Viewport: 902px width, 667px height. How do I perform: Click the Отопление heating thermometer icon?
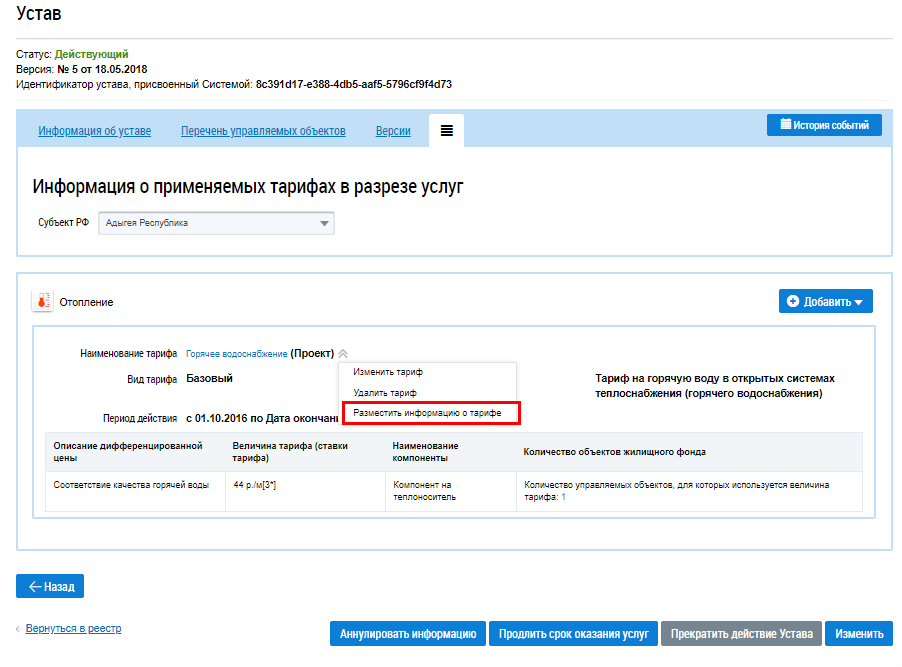(x=43, y=301)
